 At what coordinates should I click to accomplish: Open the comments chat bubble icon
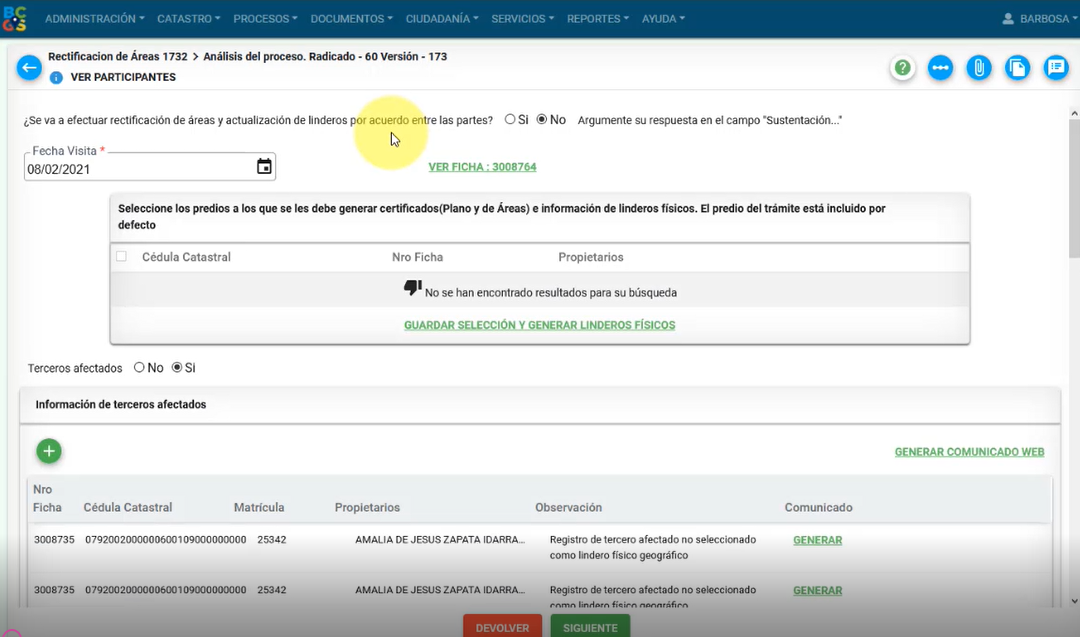click(1055, 68)
